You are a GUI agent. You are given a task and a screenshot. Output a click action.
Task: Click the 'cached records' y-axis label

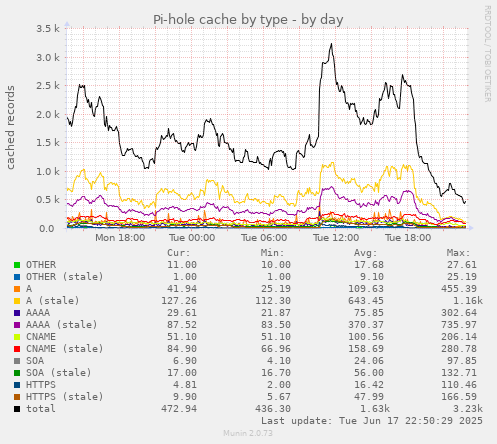(10, 127)
